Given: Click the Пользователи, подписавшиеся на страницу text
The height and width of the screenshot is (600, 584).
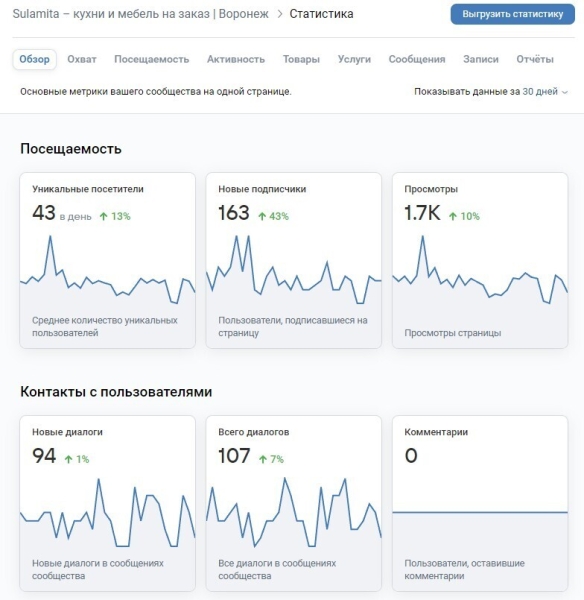Looking at the screenshot, I should 293,326.
